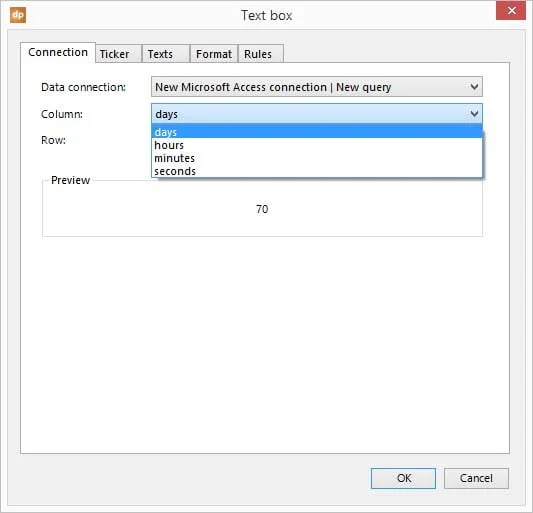The width and height of the screenshot is (533, 513).
Task: Switch to the Connection tab
Action: point(58,52)
